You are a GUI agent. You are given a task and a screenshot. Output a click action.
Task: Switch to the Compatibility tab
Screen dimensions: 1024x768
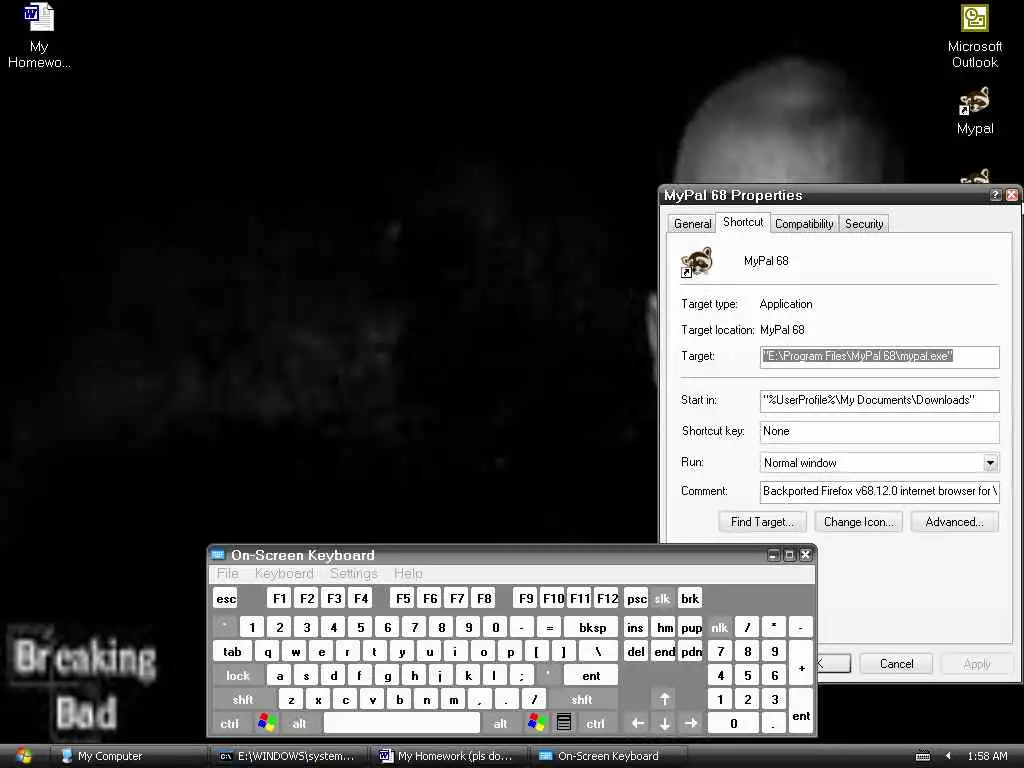tap(804, 223)
